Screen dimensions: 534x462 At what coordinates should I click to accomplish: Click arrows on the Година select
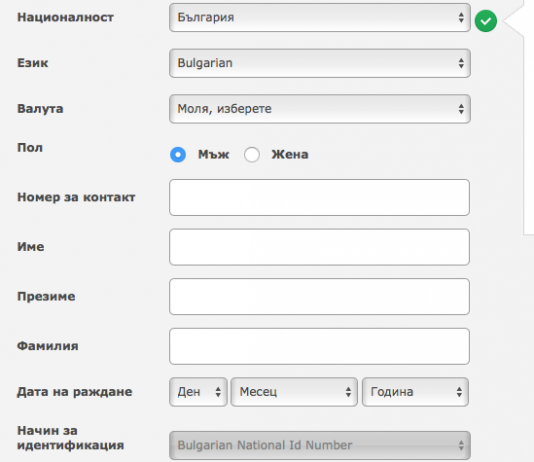click(459, 392)
